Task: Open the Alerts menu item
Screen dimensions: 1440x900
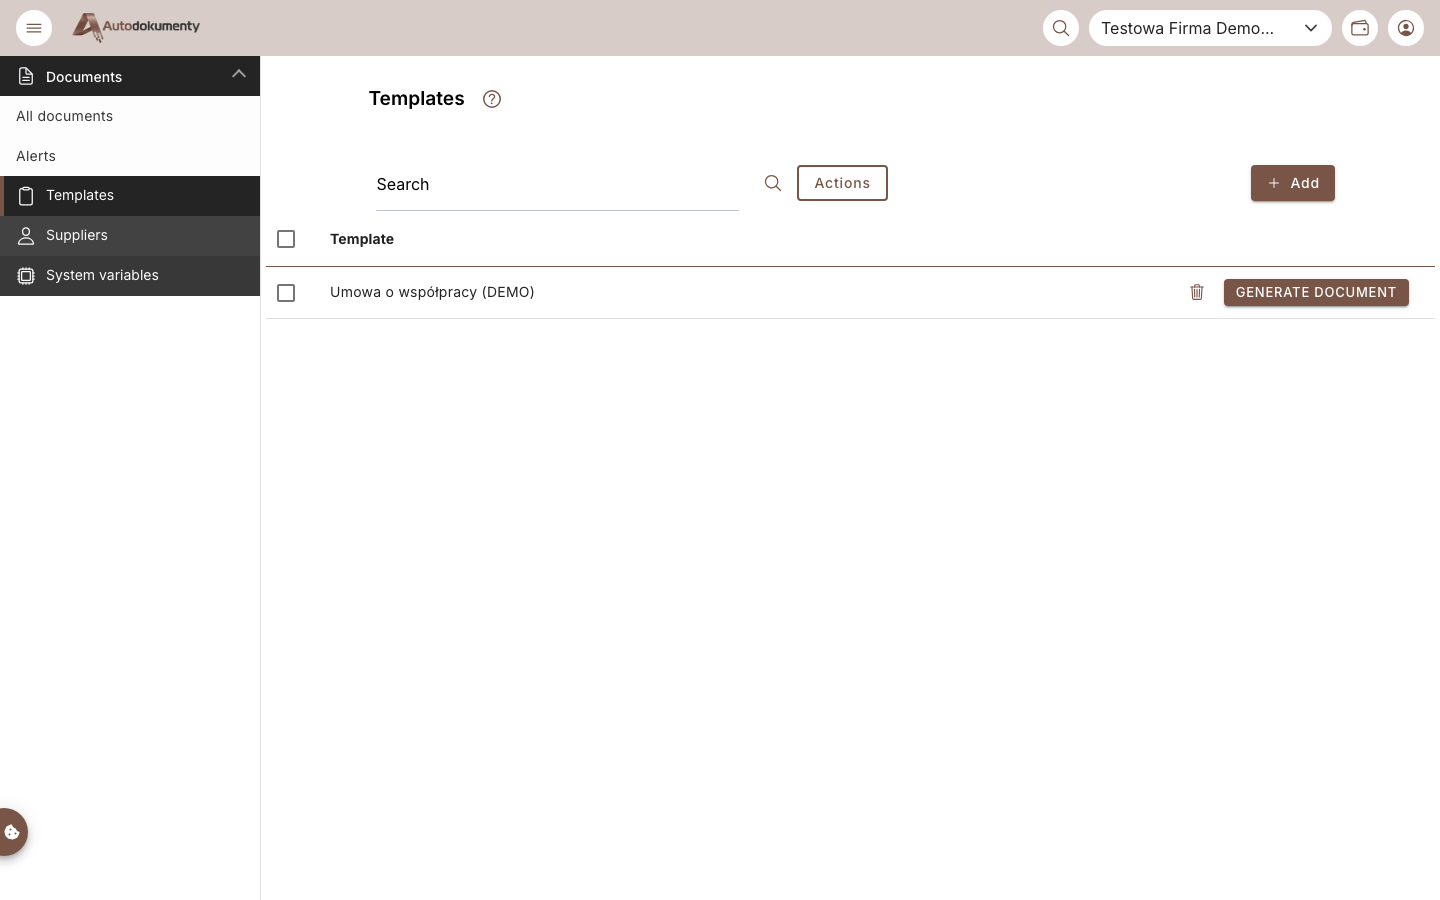Action: click(x=130, y=156)
